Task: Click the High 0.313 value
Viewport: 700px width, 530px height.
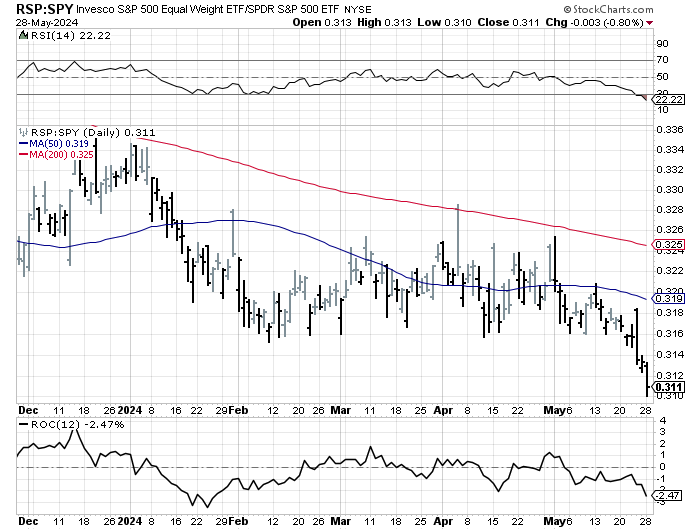Action: [x=384, y=22]
